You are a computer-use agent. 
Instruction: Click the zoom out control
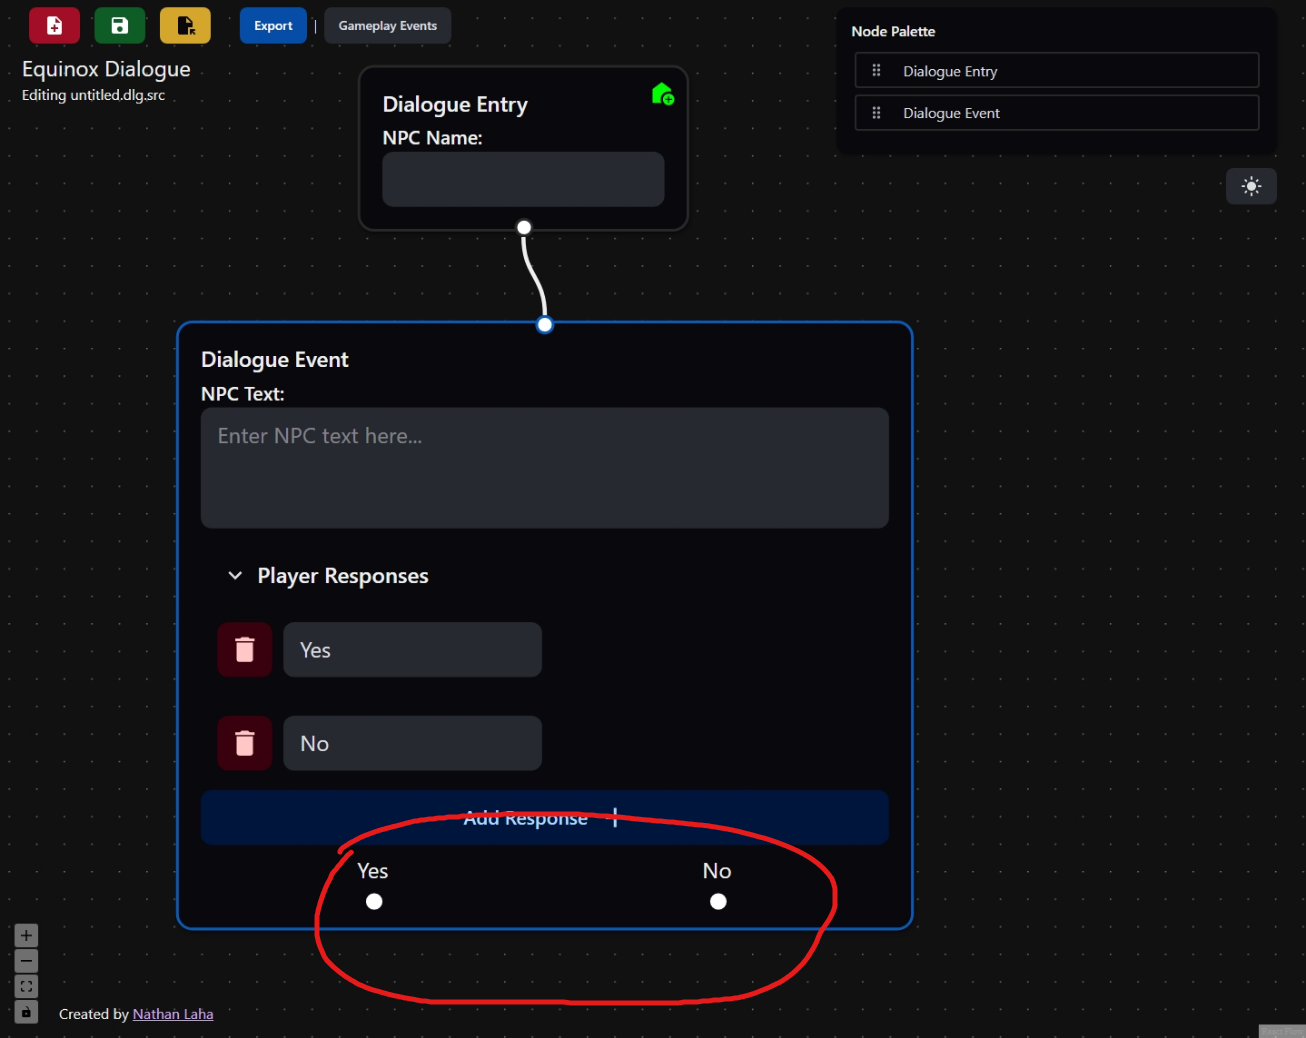coord(26,960)
